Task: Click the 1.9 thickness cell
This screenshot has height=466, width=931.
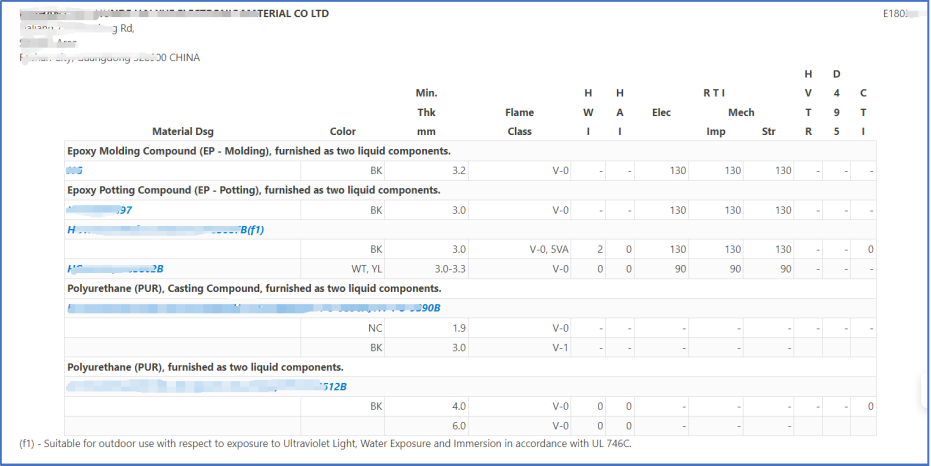Action: tap(426, 328)
